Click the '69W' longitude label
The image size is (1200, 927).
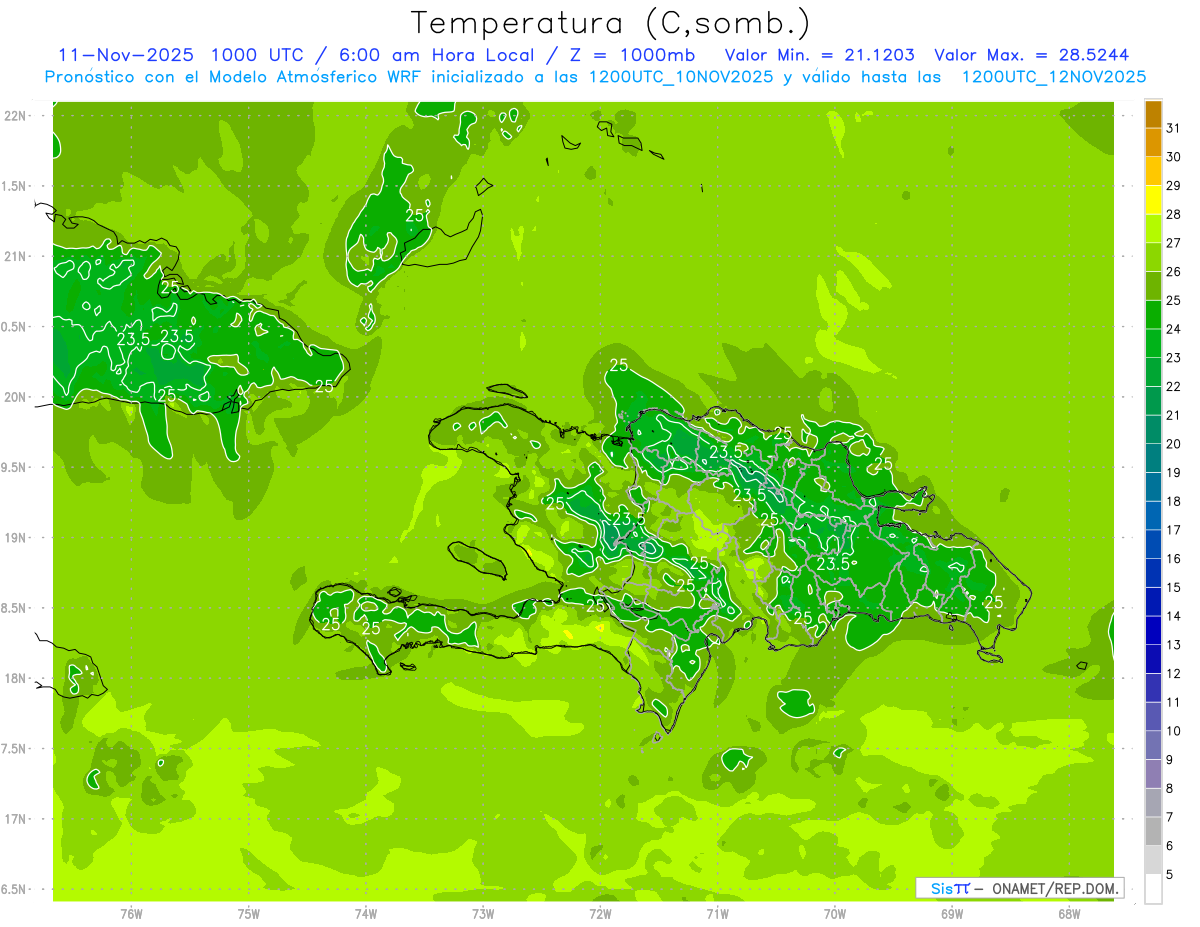[952, 914]
